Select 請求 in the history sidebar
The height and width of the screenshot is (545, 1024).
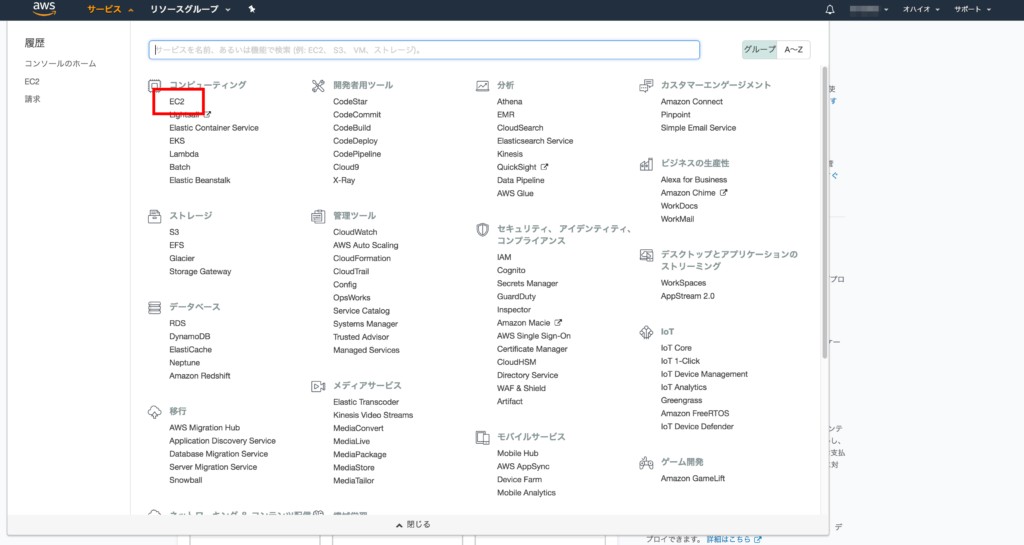[x=33, y=99]
